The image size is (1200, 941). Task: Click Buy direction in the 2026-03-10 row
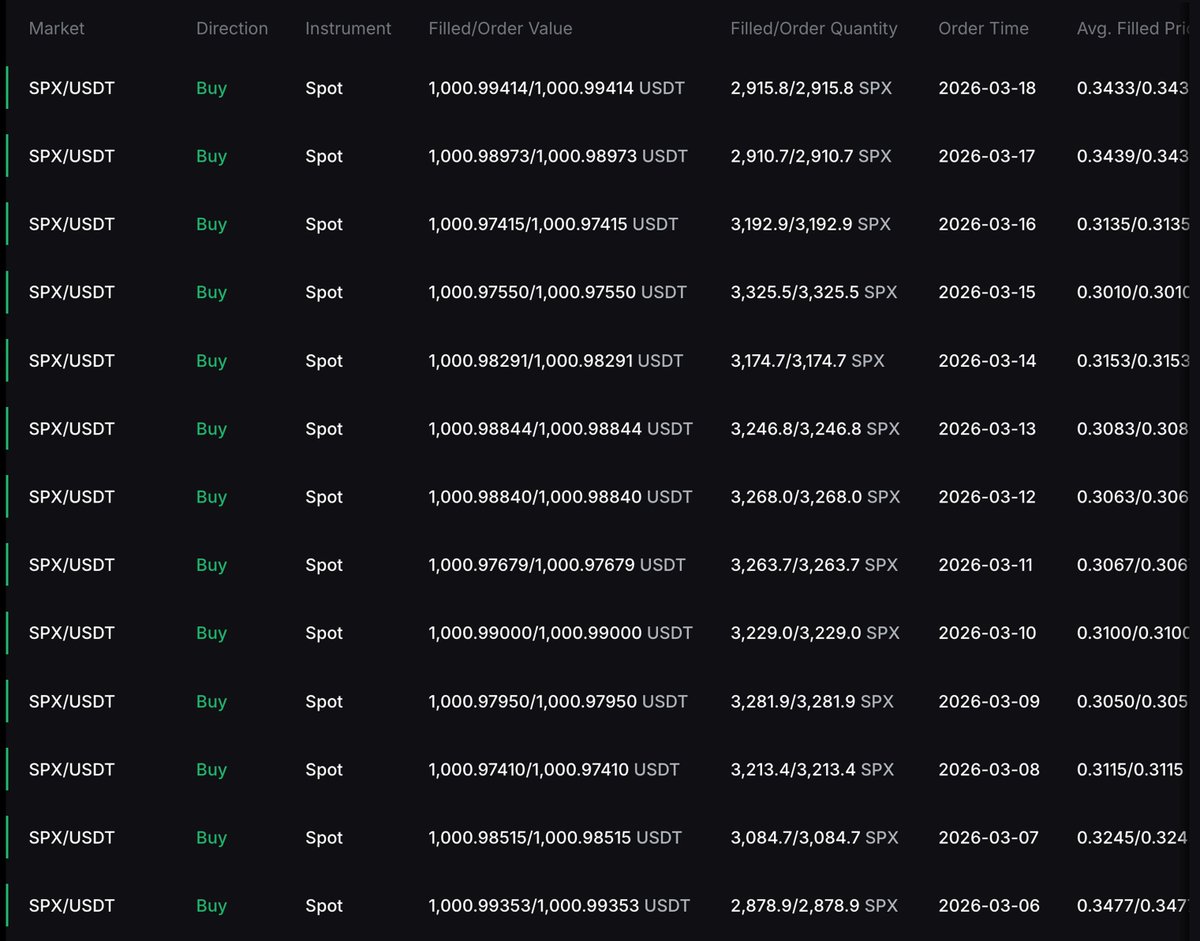(211, 633)
